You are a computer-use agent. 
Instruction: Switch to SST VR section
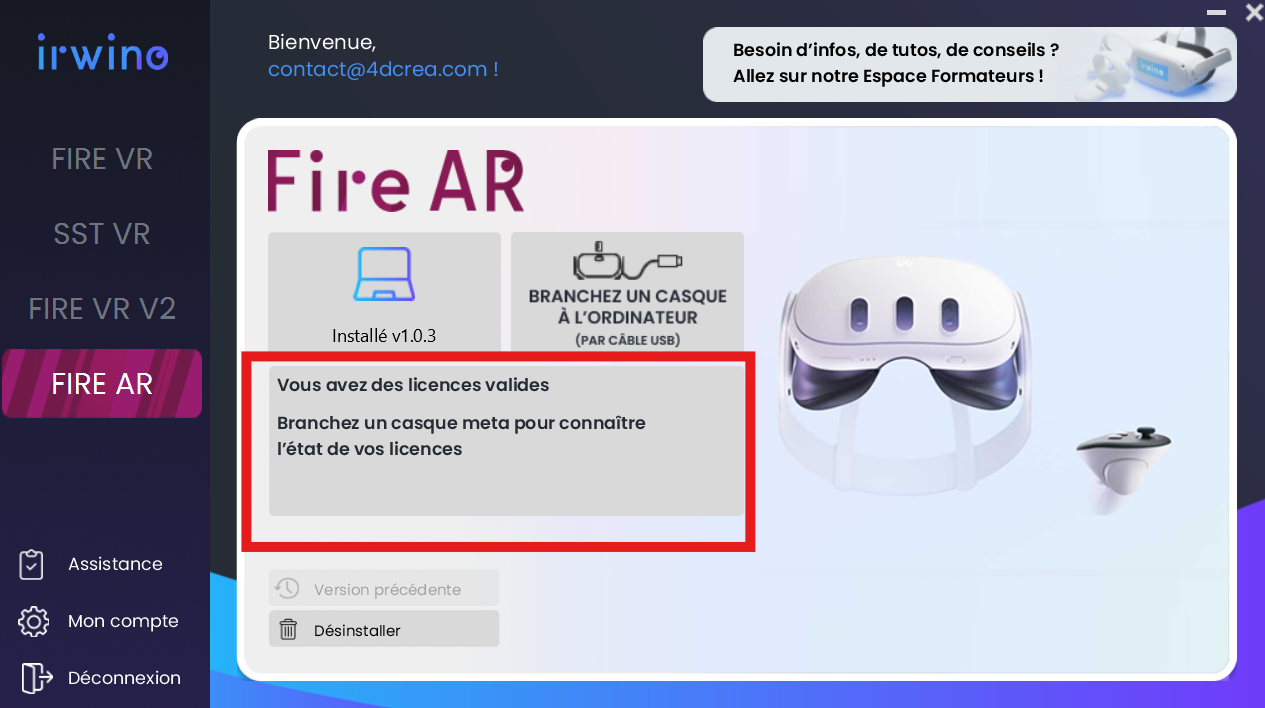102,234
